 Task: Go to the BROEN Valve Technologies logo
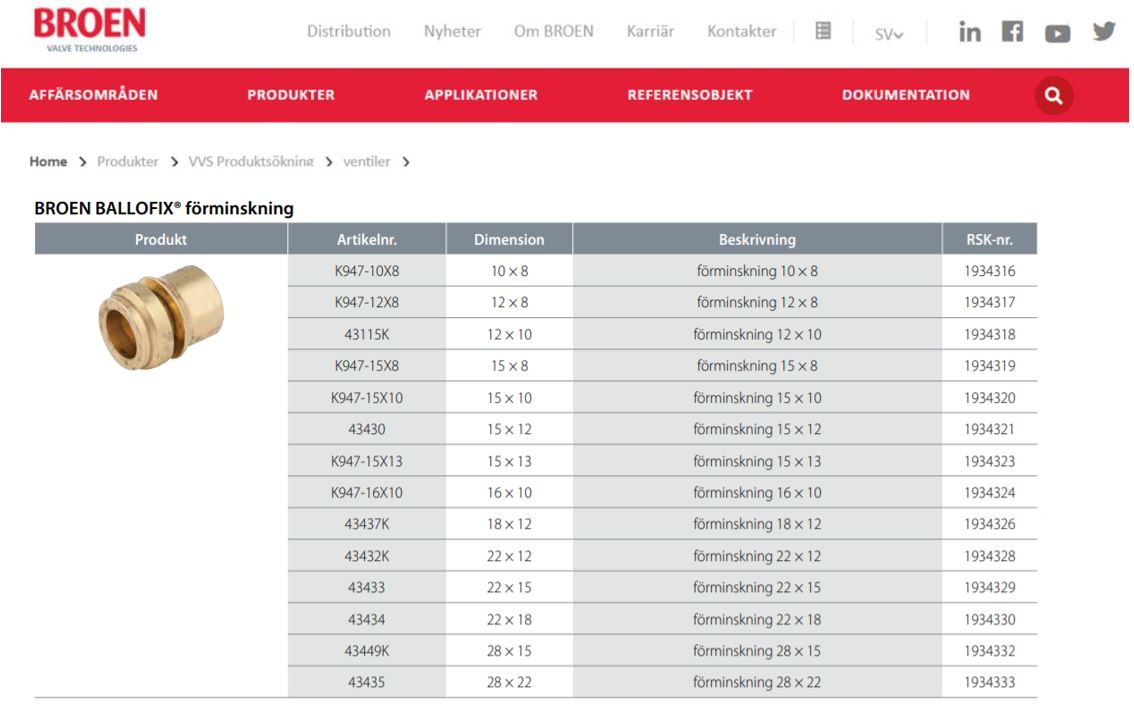[x=90, y=30]
